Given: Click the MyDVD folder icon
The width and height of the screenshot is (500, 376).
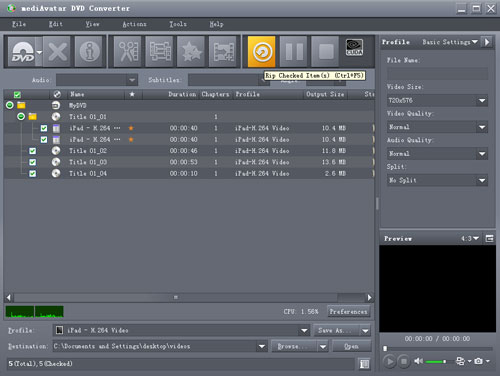Looking at the screenshot, I should tap(21, 105).
